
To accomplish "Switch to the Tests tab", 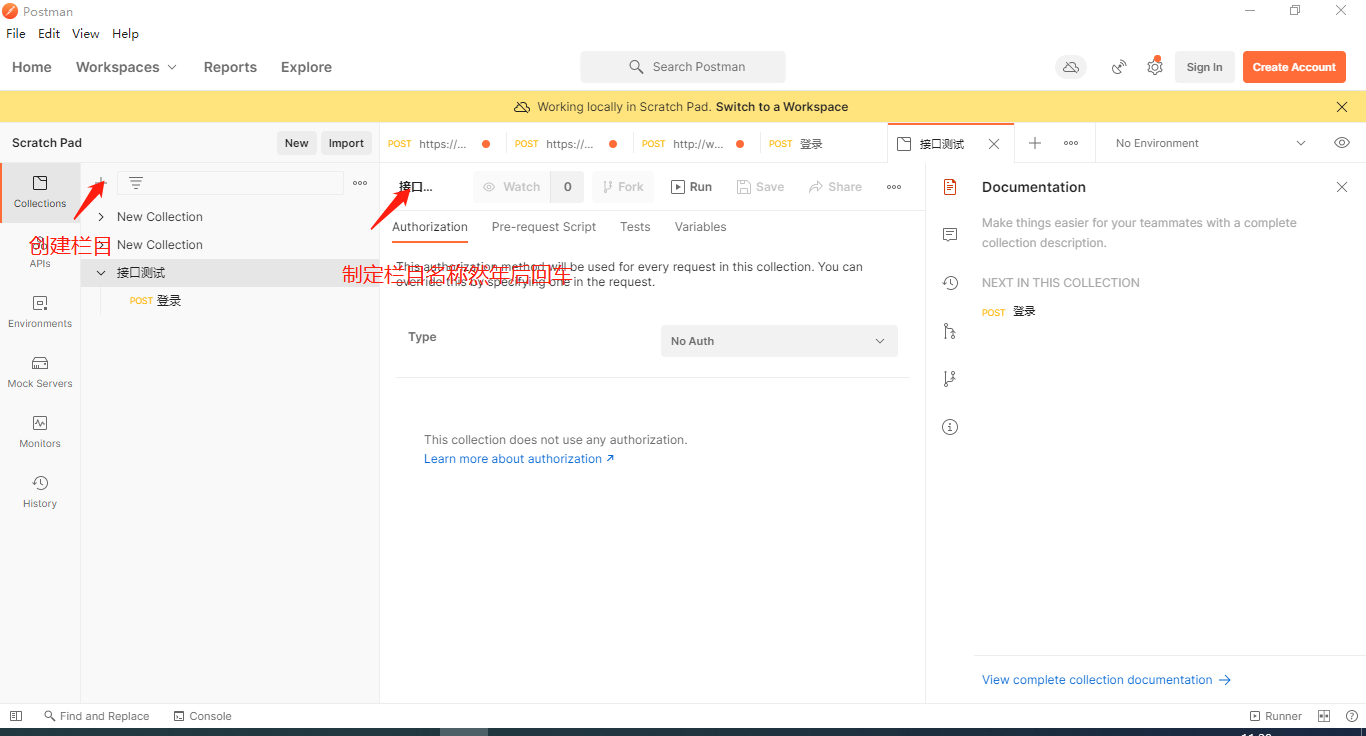I will pyautogui.click(x=635, y=227).
